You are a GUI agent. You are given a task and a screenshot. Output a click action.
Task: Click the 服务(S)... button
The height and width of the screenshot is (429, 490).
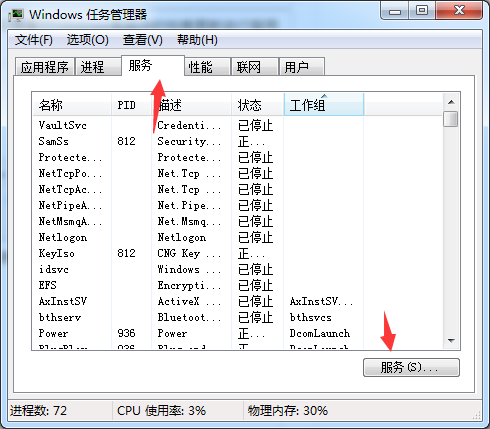pyautogui.click(x=411, y=367)
